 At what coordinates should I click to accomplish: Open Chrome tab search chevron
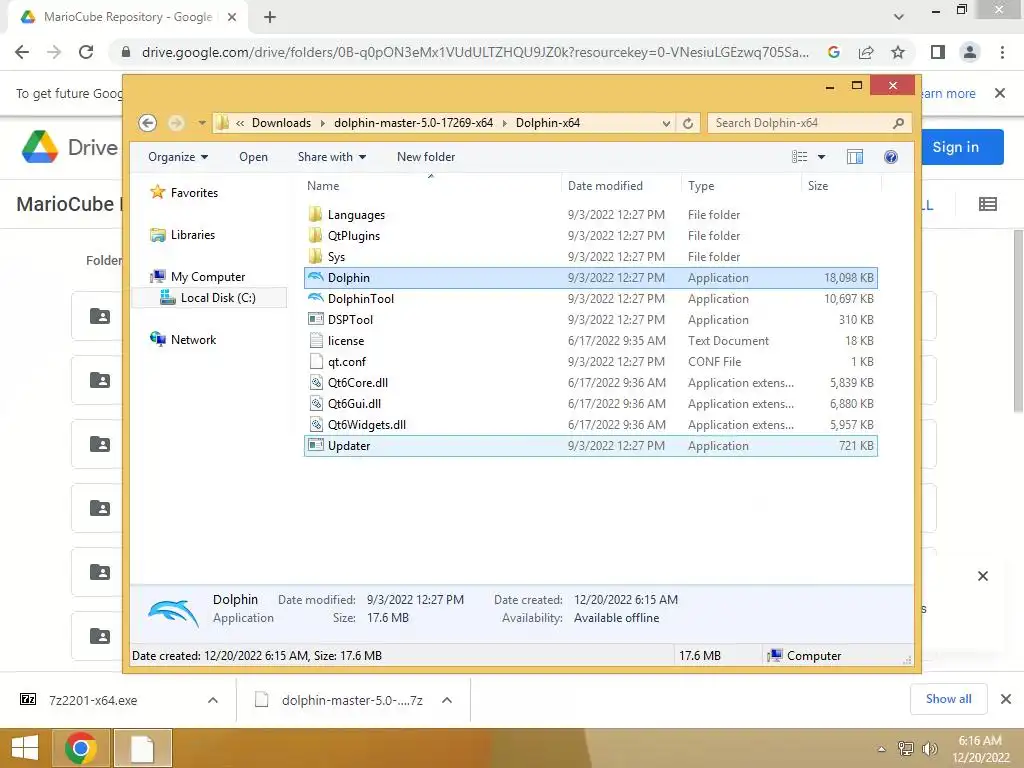coord(899,16)
